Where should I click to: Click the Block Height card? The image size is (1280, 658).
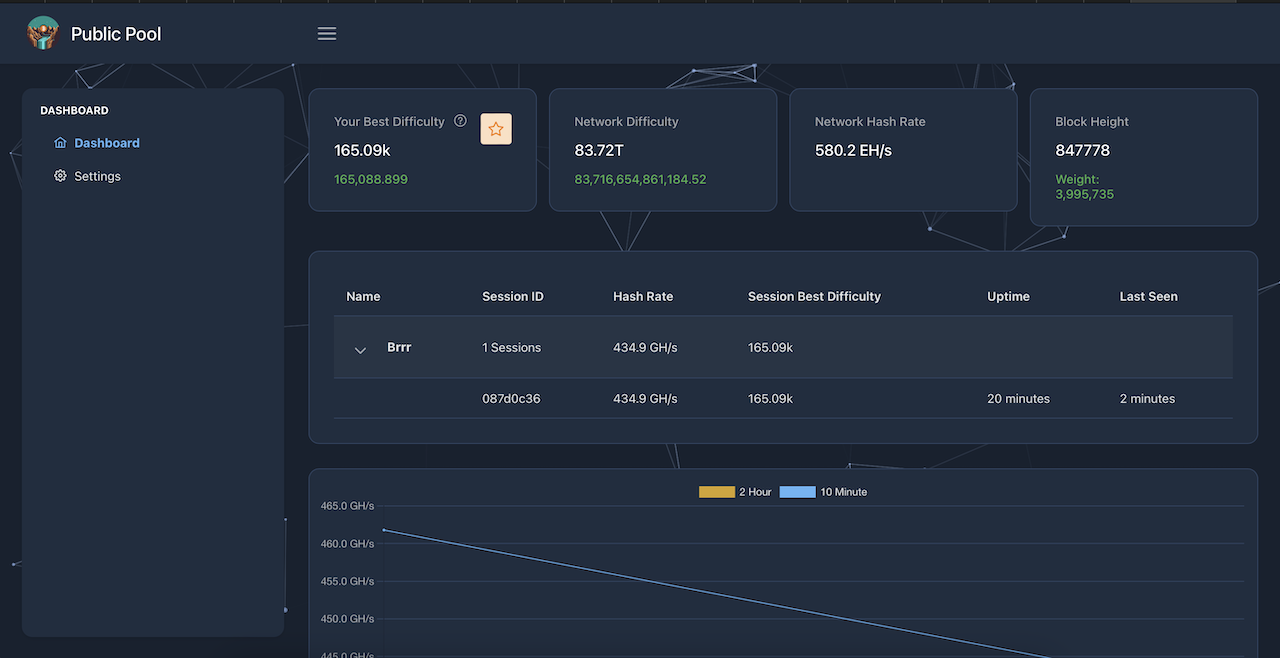coord(1143,157)
